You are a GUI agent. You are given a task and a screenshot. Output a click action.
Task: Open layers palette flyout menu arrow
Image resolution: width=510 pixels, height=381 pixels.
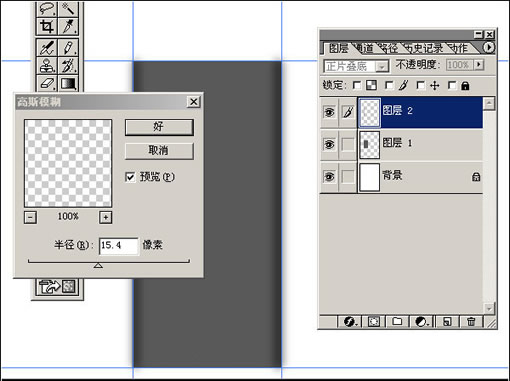point(489,47)
